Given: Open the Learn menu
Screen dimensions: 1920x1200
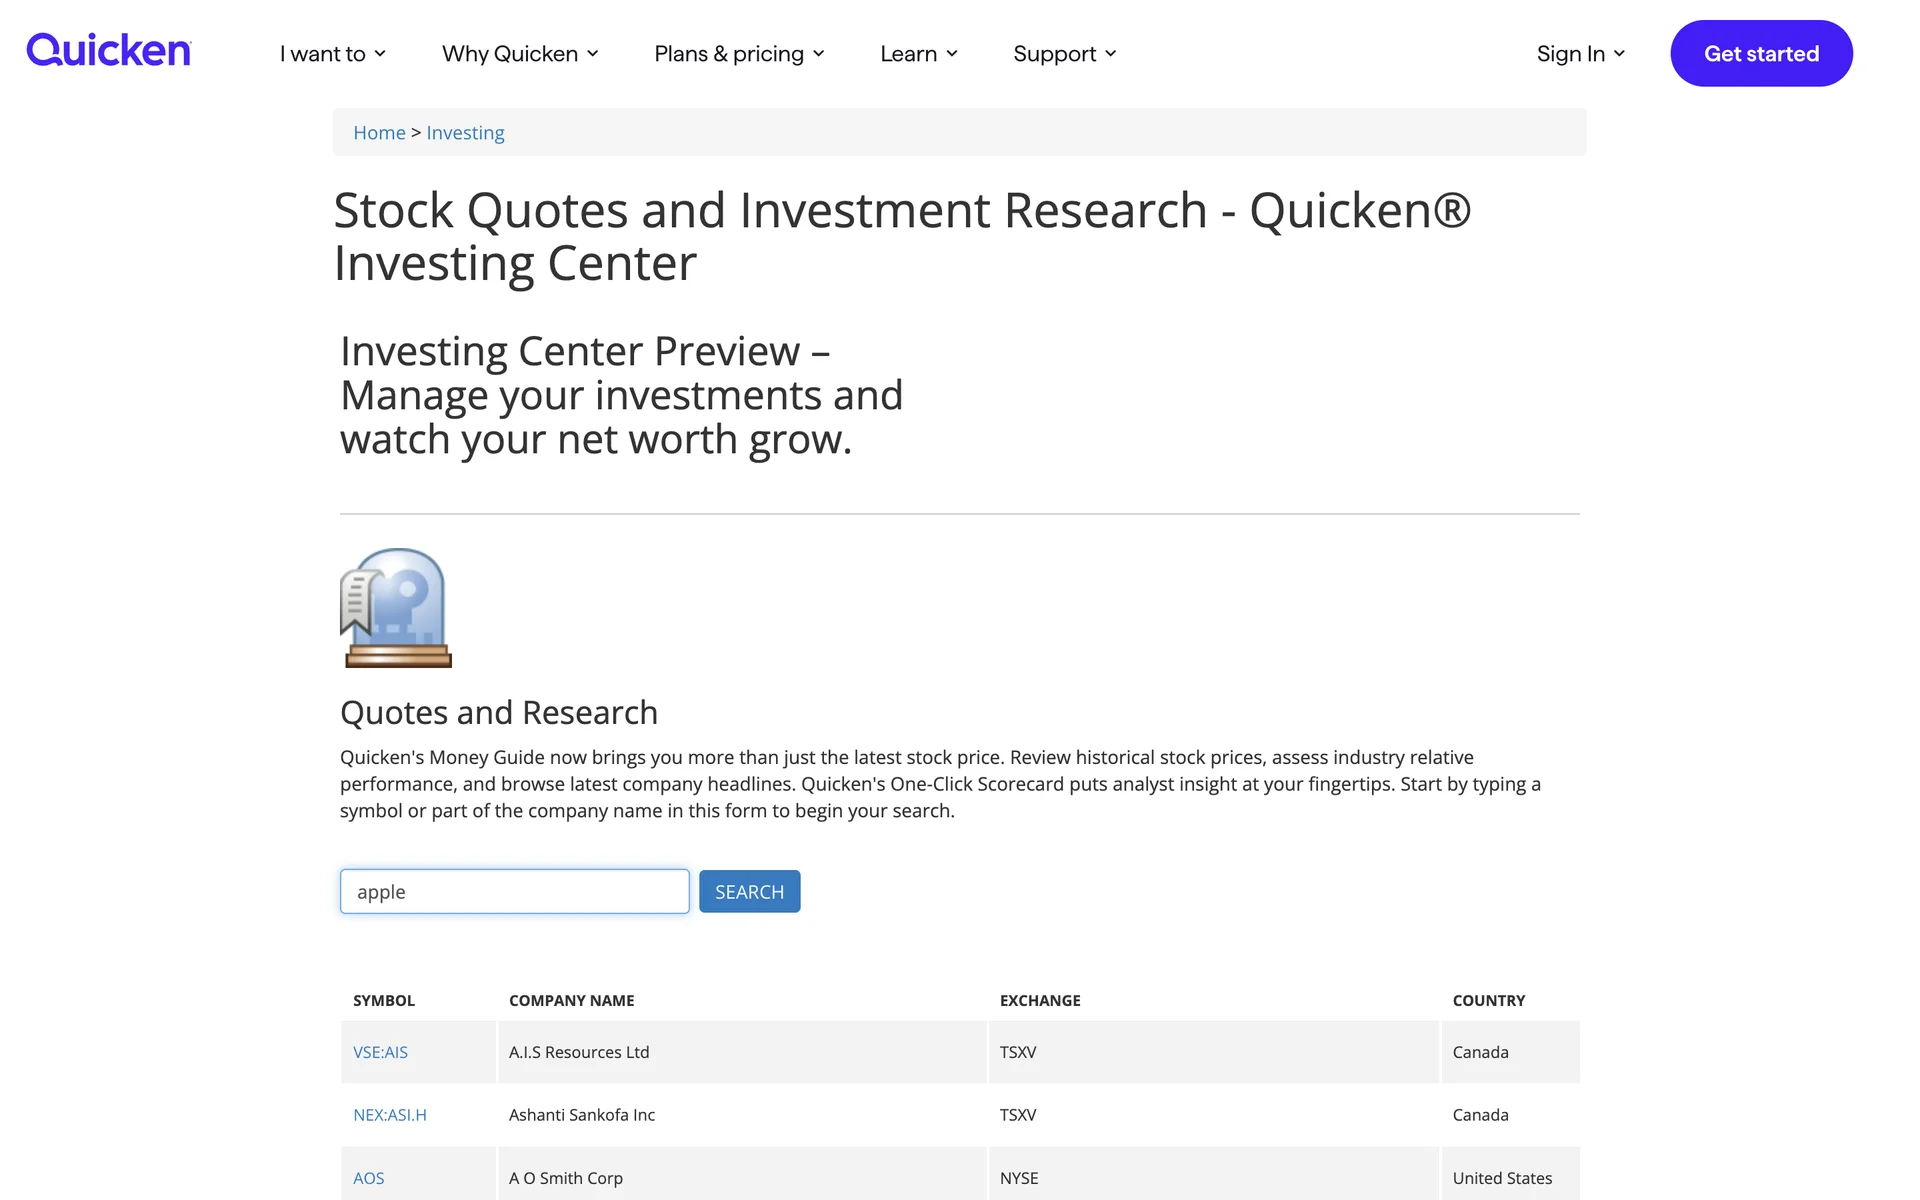Looking at the screenshot, I should pos(918,54).
